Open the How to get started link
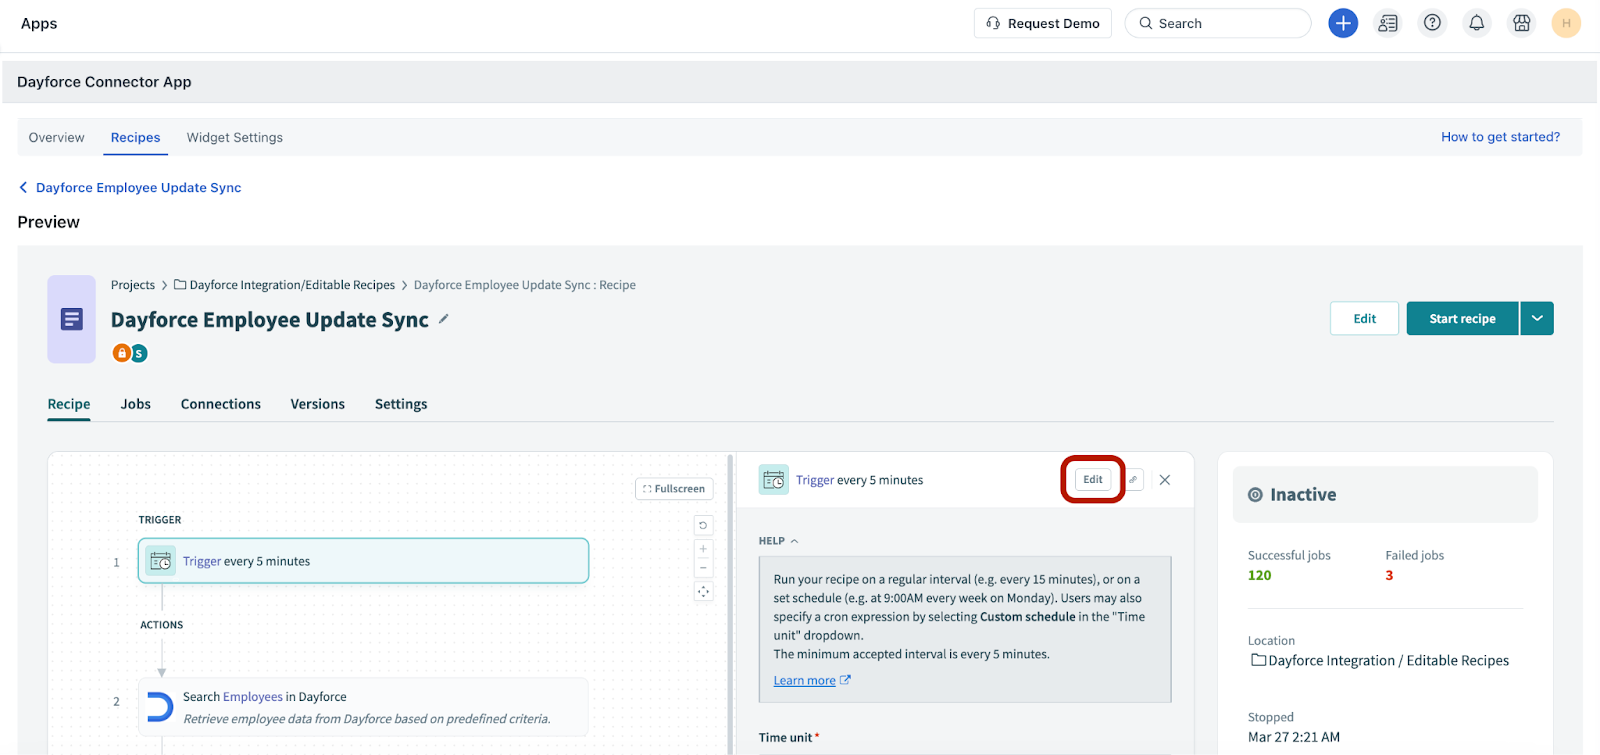Image resolution: width=1600 pixels, height=755 pixels. 1500,137
